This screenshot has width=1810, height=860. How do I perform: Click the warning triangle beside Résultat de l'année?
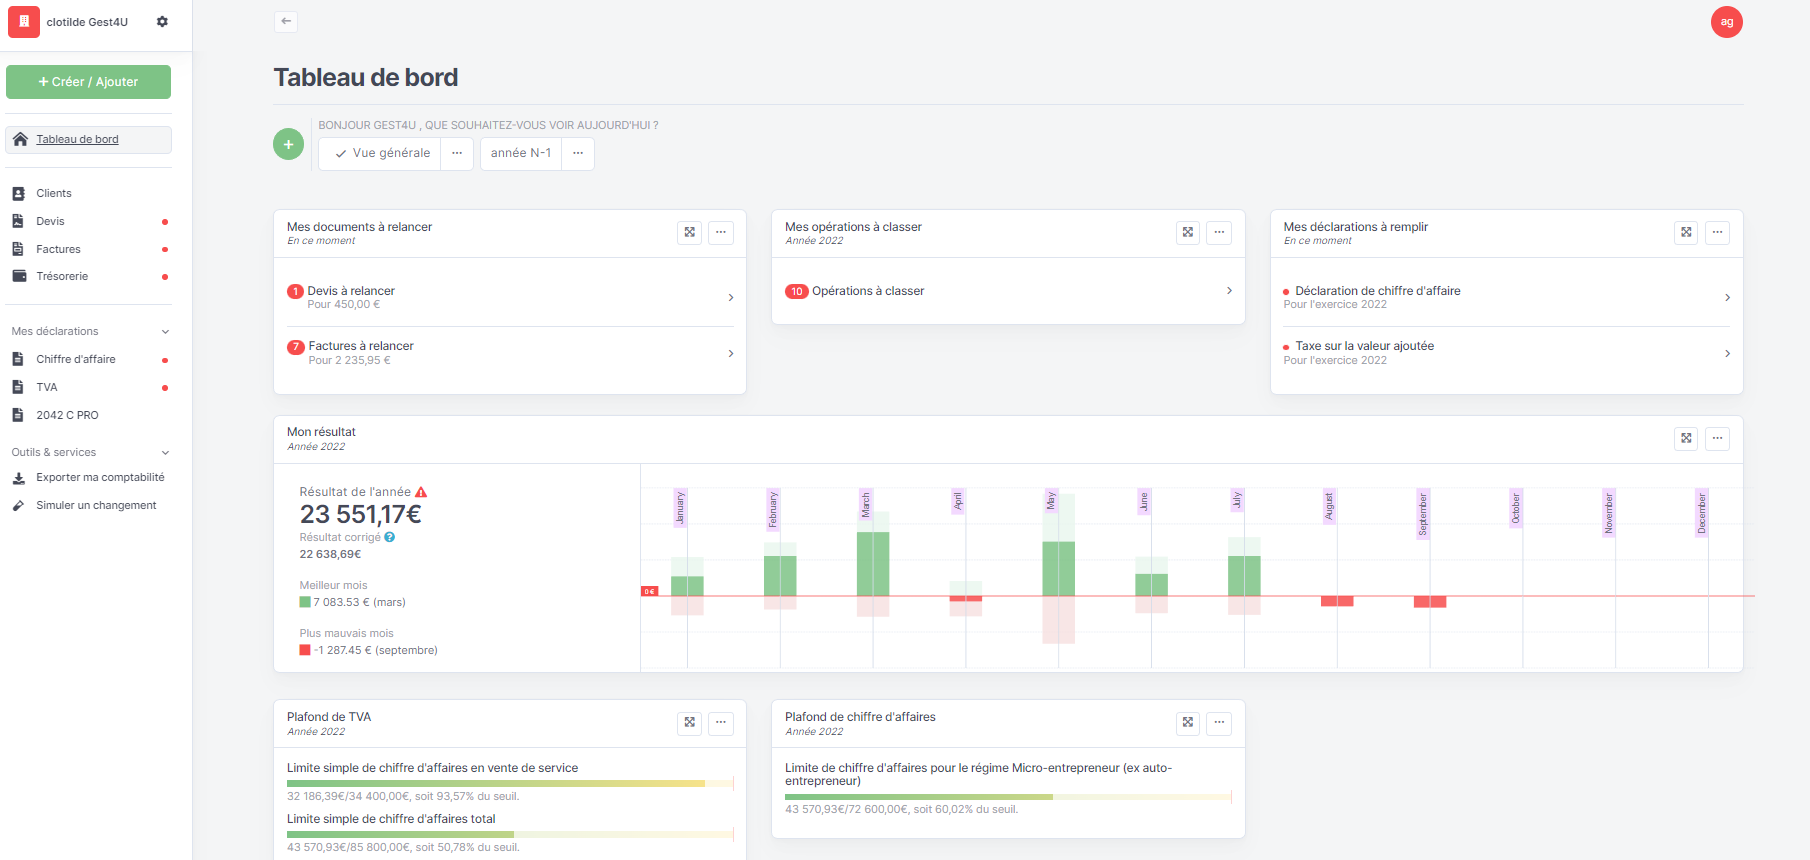[x=421, y=492]
